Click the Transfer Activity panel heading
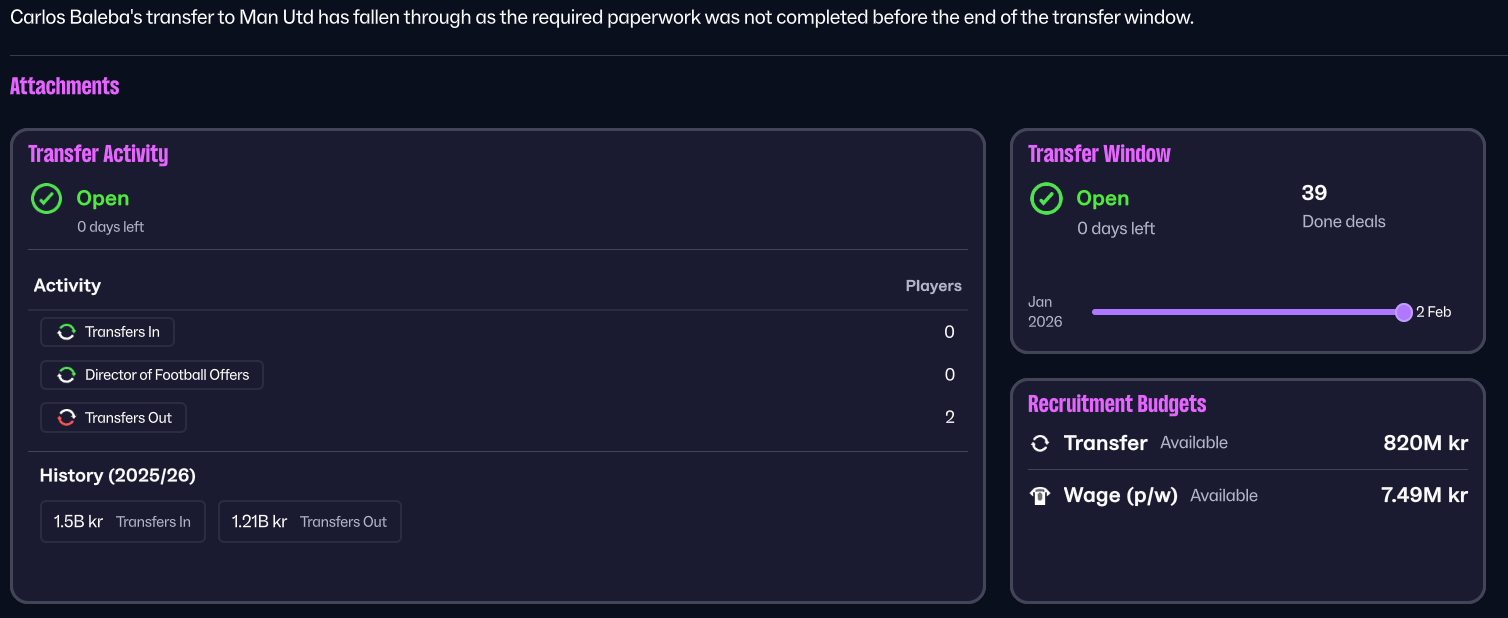The height and width of the screenshot is (618, 1508). pyautogui.click(x=98, y=154)
